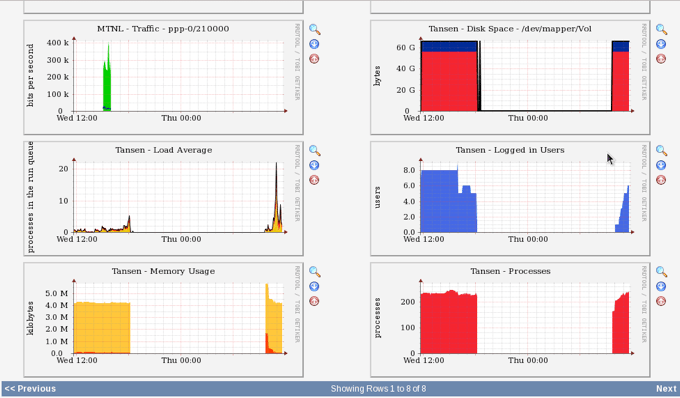Zoom the MTNL Traffic graph with magnifier icon
Viewport: 680px width, 398px height.
(x=315, y=29)
